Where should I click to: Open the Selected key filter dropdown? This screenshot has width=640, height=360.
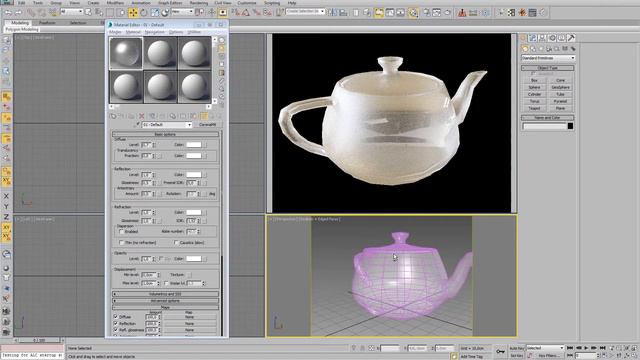(545, 348)
